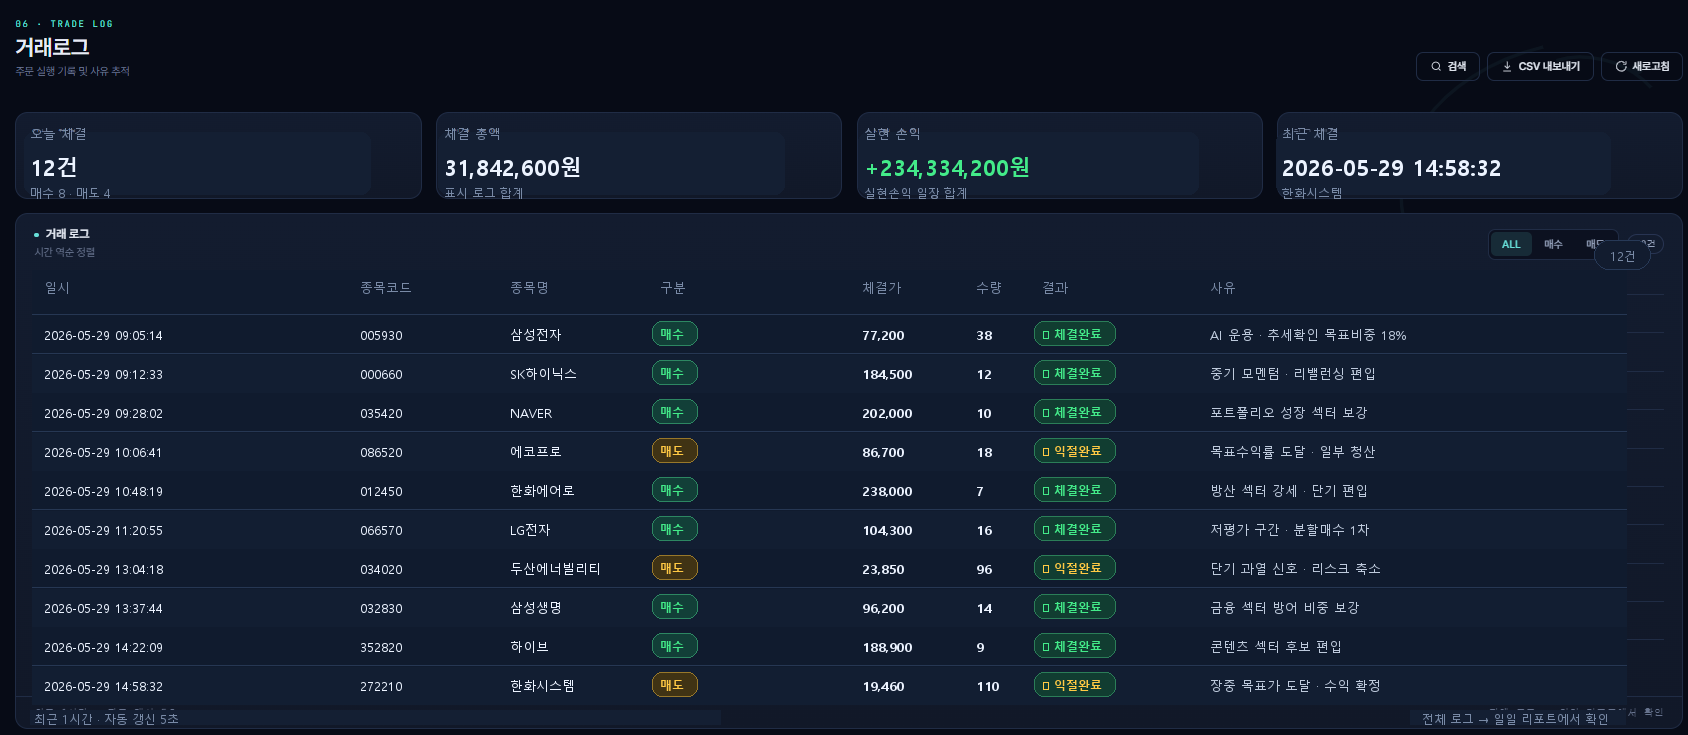Click stock code 012450
The width and height of the screenshot is (1688, 735).
point(381,492)
